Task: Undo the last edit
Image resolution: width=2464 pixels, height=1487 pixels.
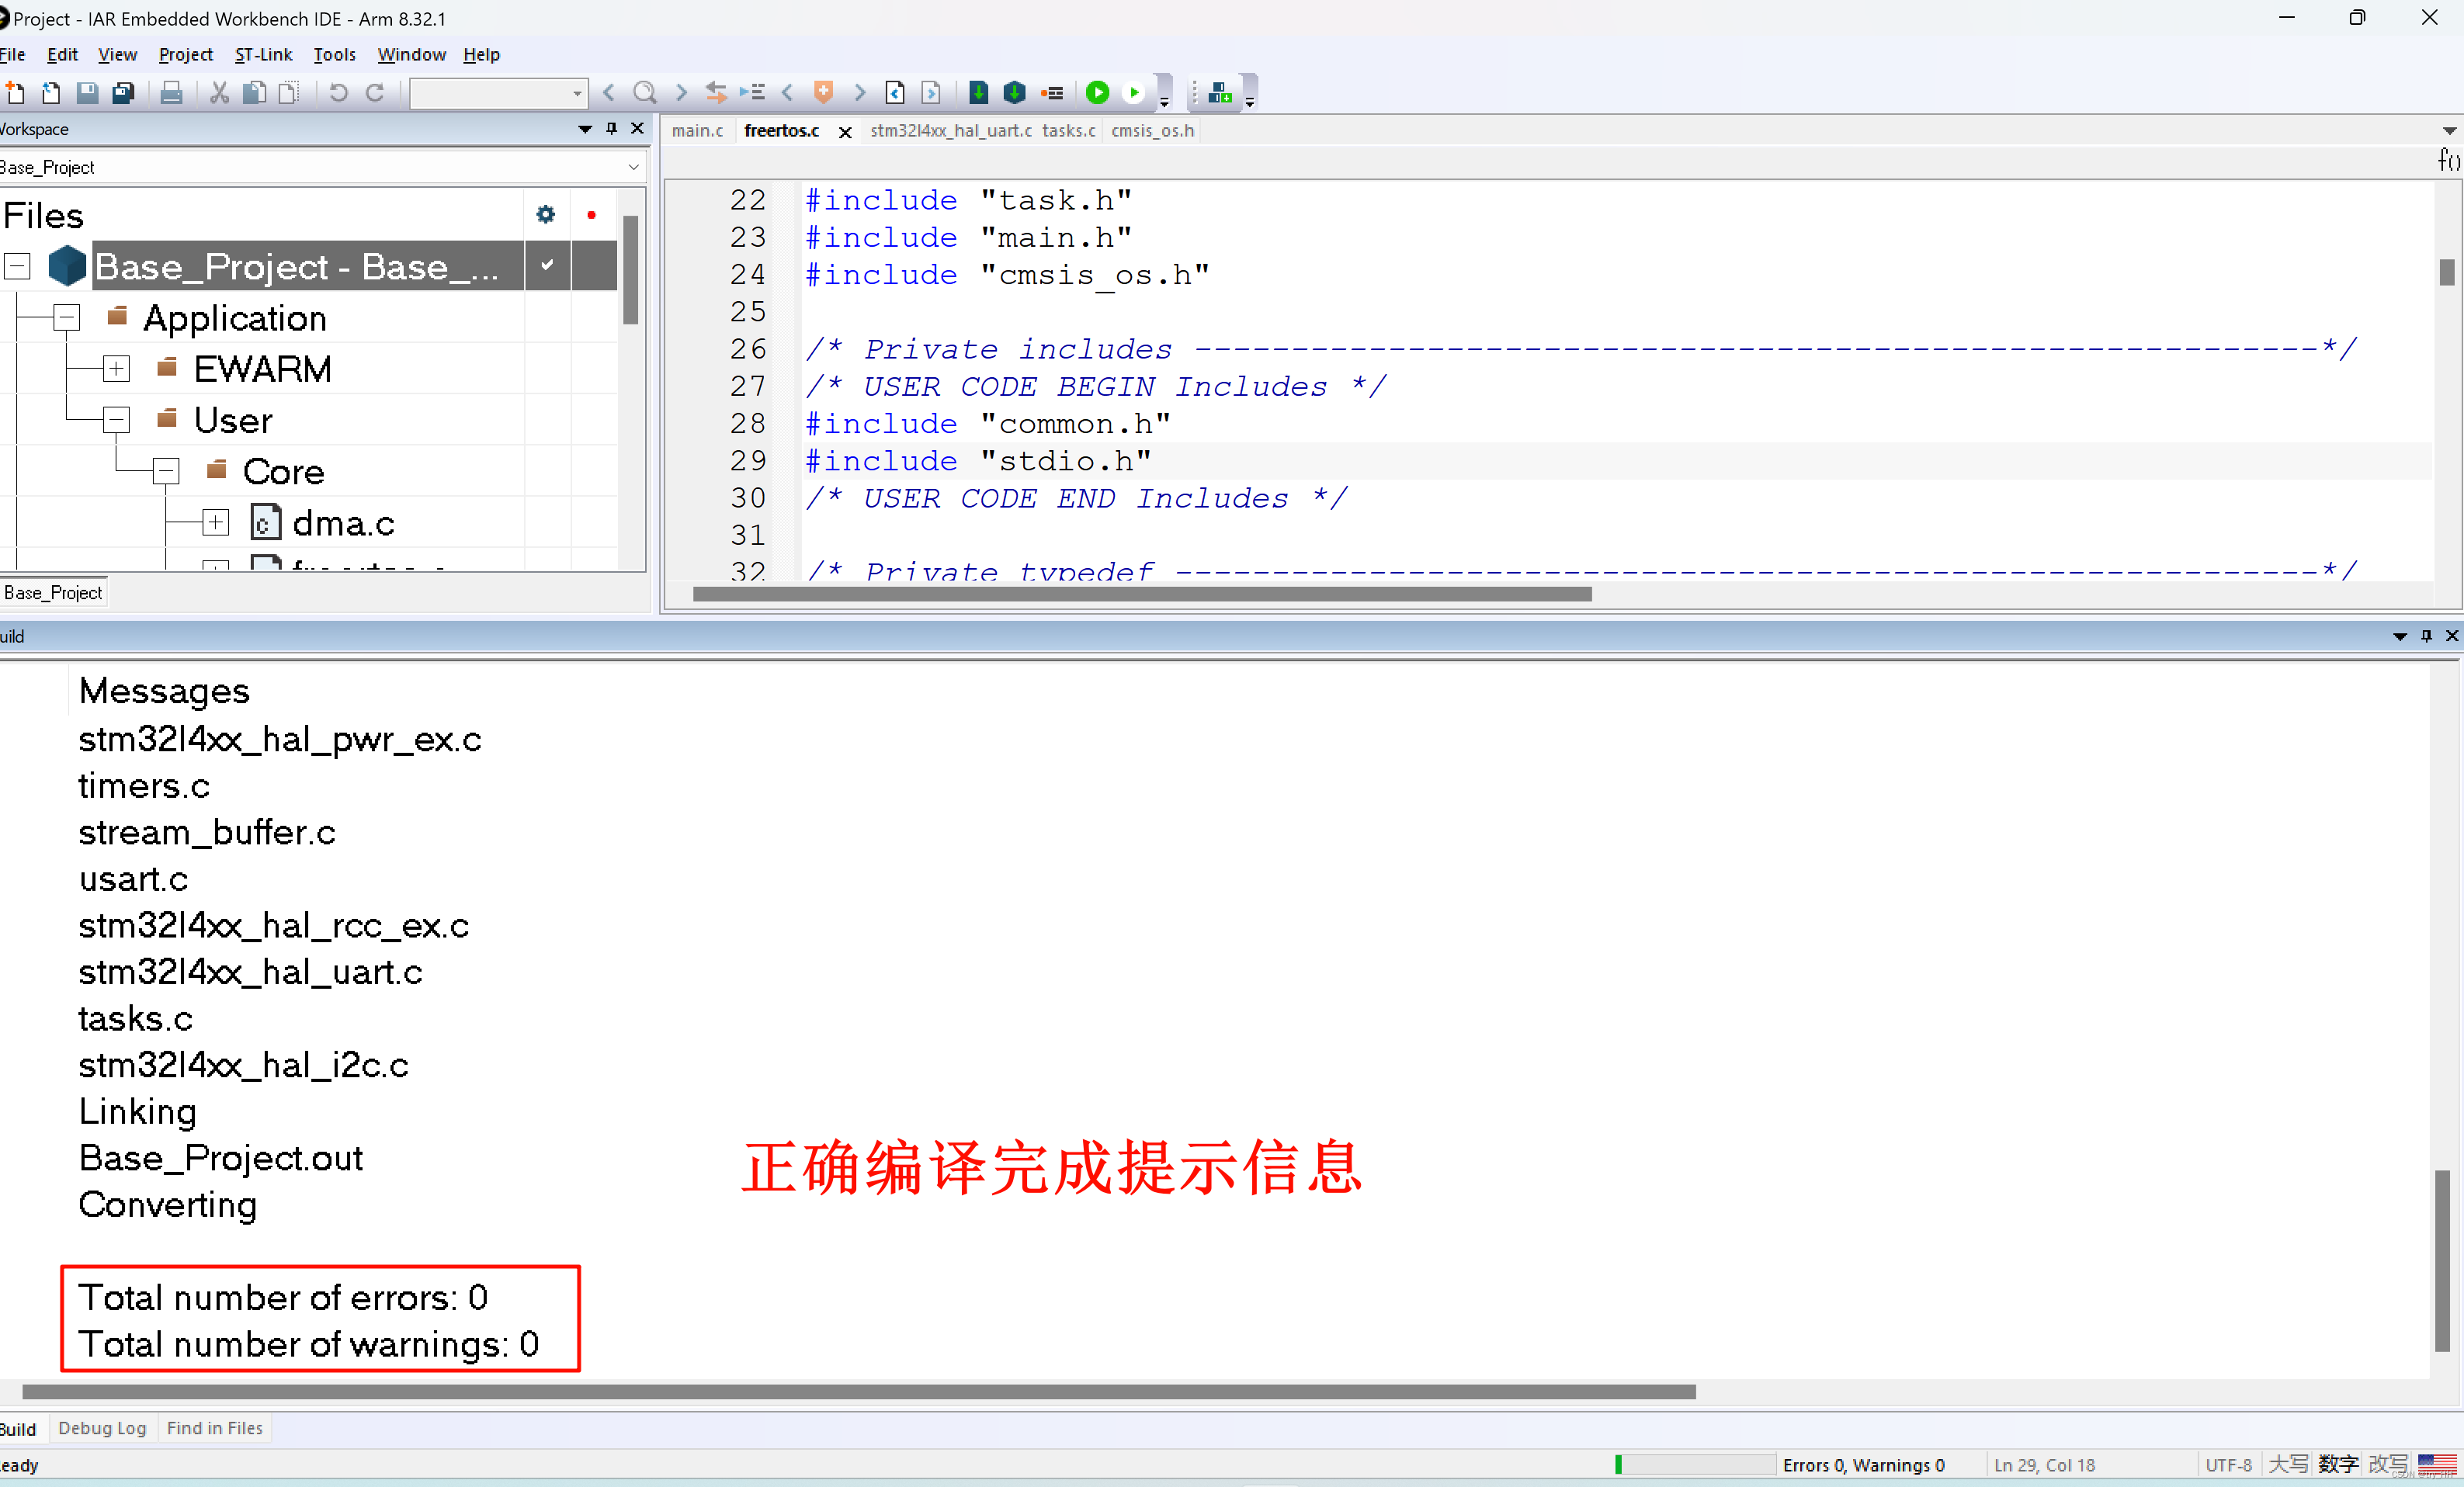Action: click(x=339, y=93)
